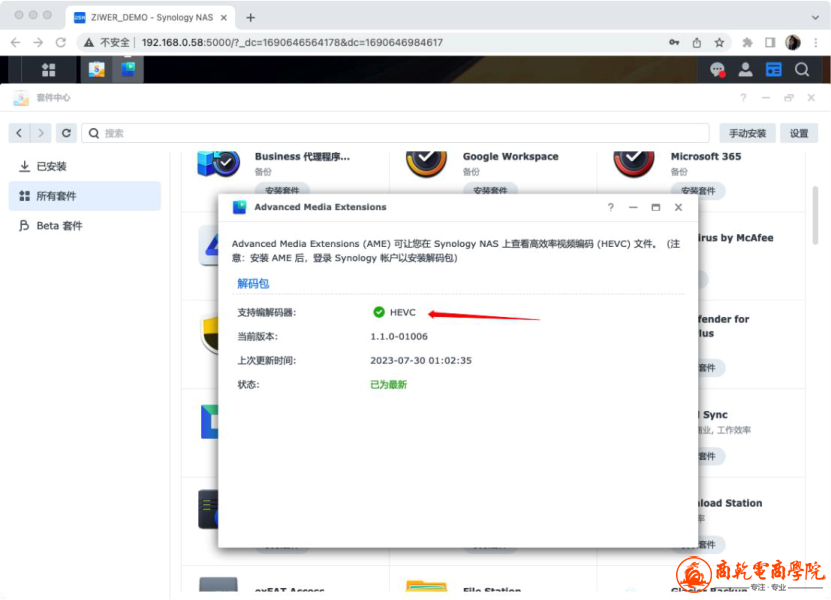
Task: Maximize the Advanced Media Extensions dialog
Action: 656,207
